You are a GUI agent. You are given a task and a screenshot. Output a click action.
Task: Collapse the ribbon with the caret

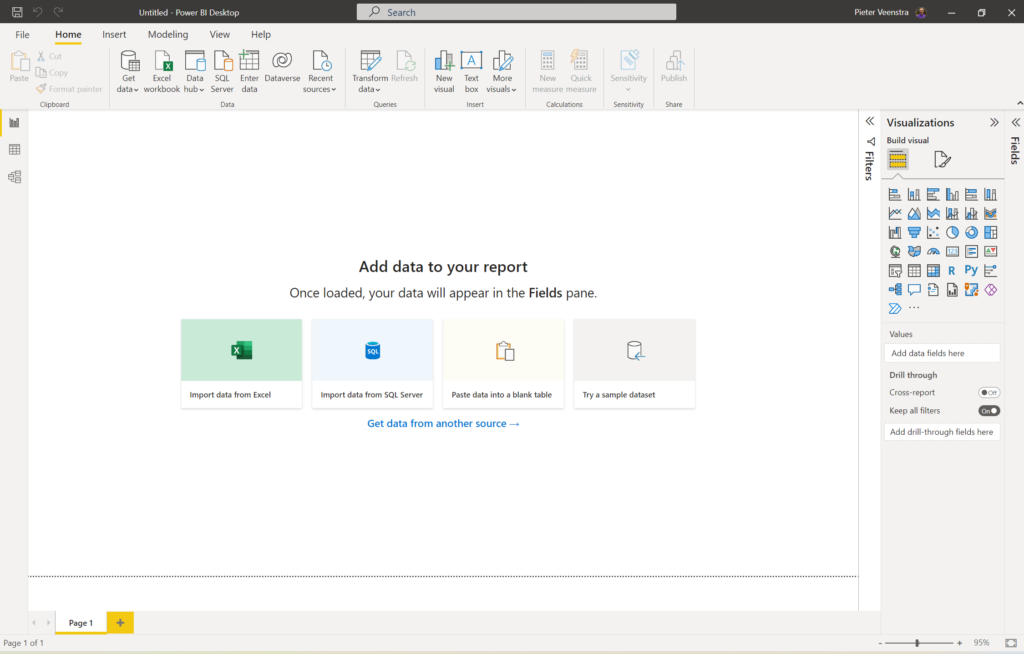1019,103
